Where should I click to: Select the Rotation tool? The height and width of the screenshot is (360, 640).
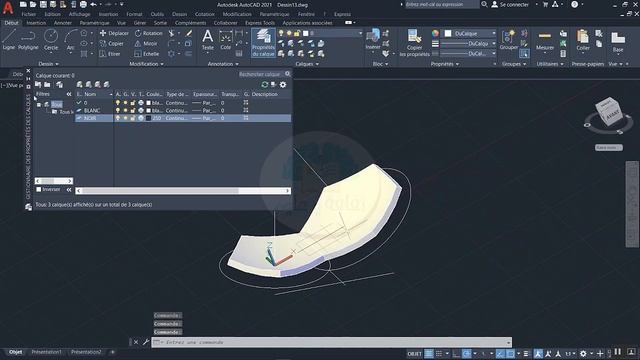149,33
